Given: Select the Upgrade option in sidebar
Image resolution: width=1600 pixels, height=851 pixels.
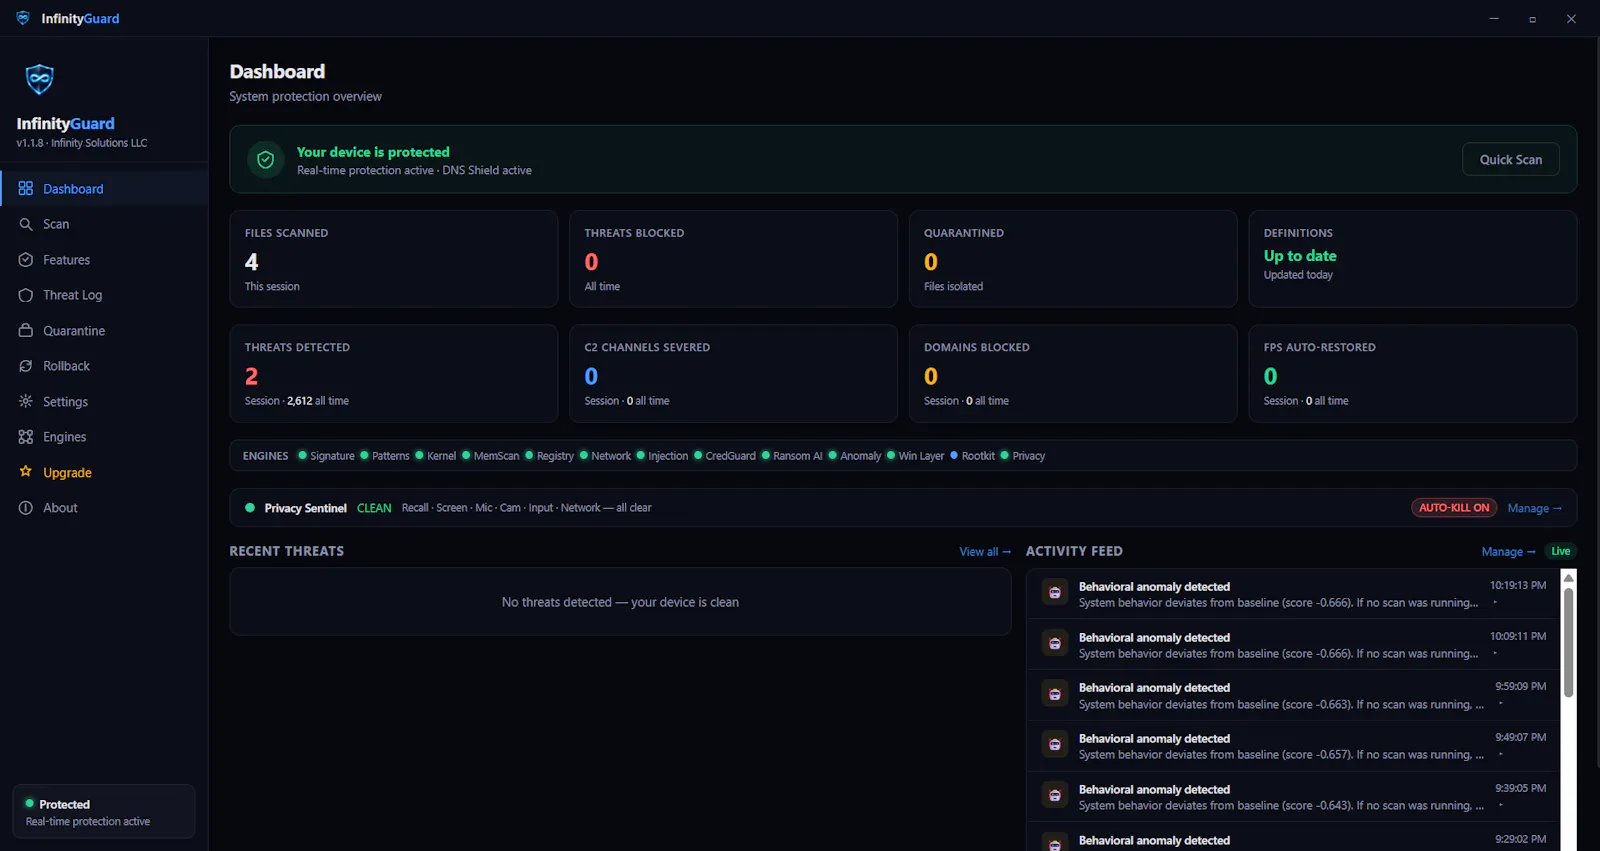Looking at the screenshot, I should (104, 472).
